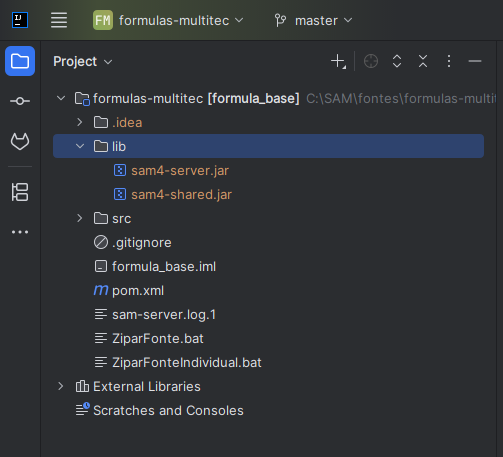
Task: Open the master branch dropdown
Action: (x=323, y=20)
